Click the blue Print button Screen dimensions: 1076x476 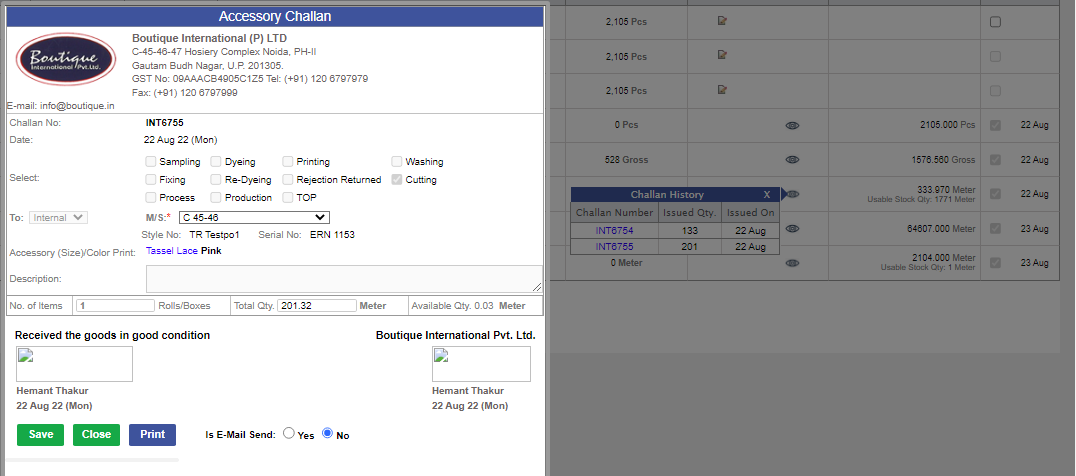(152, 435)
